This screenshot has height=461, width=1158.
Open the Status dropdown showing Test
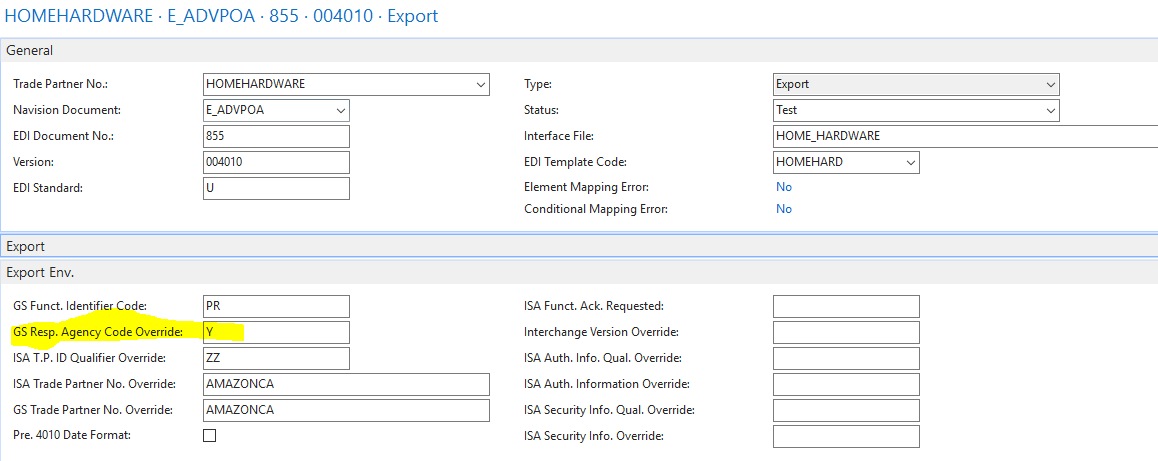coord(1051,110)
